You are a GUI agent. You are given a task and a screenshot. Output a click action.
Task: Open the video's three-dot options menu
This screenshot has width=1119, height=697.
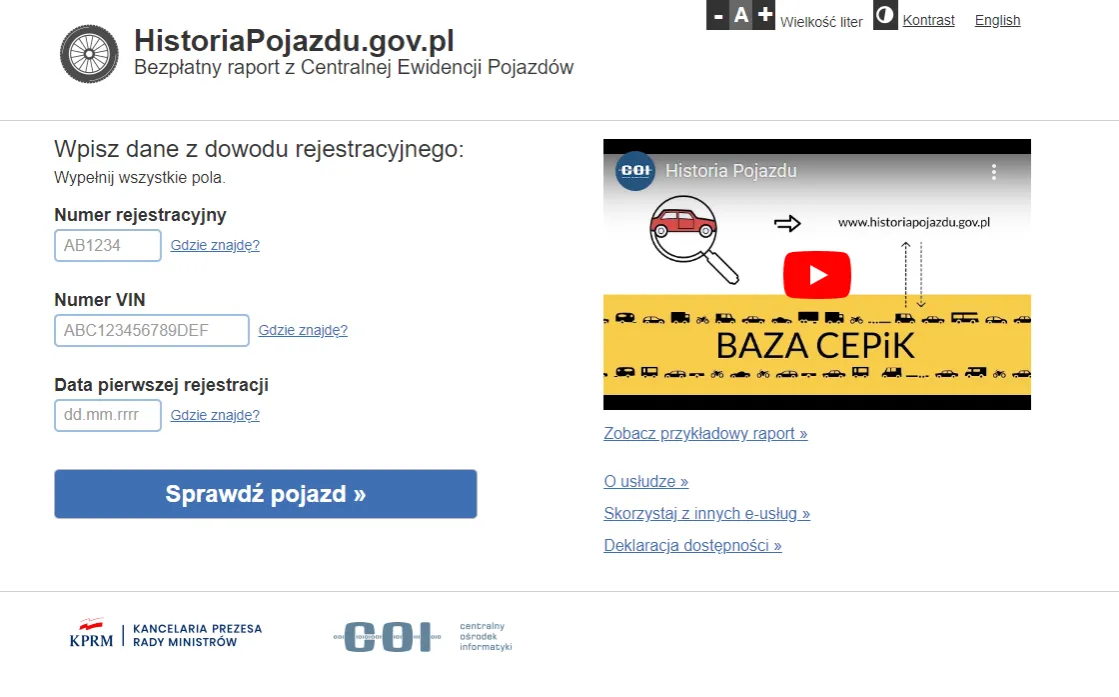pyautogui.click(x=993, y=172)
